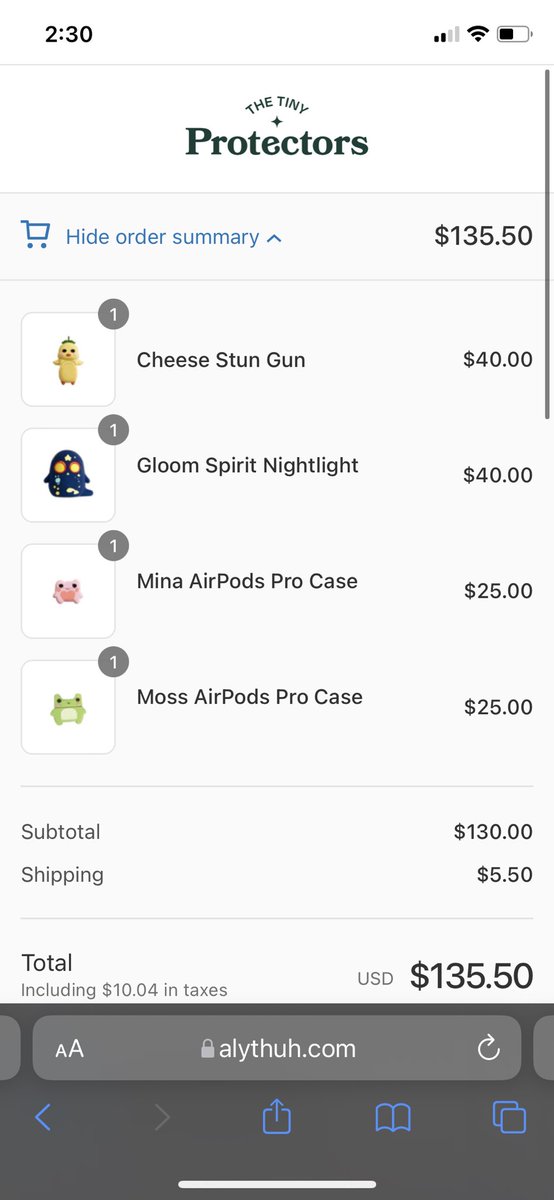
Task: Open the Safari share sheet
Action: click(277, 1115)
